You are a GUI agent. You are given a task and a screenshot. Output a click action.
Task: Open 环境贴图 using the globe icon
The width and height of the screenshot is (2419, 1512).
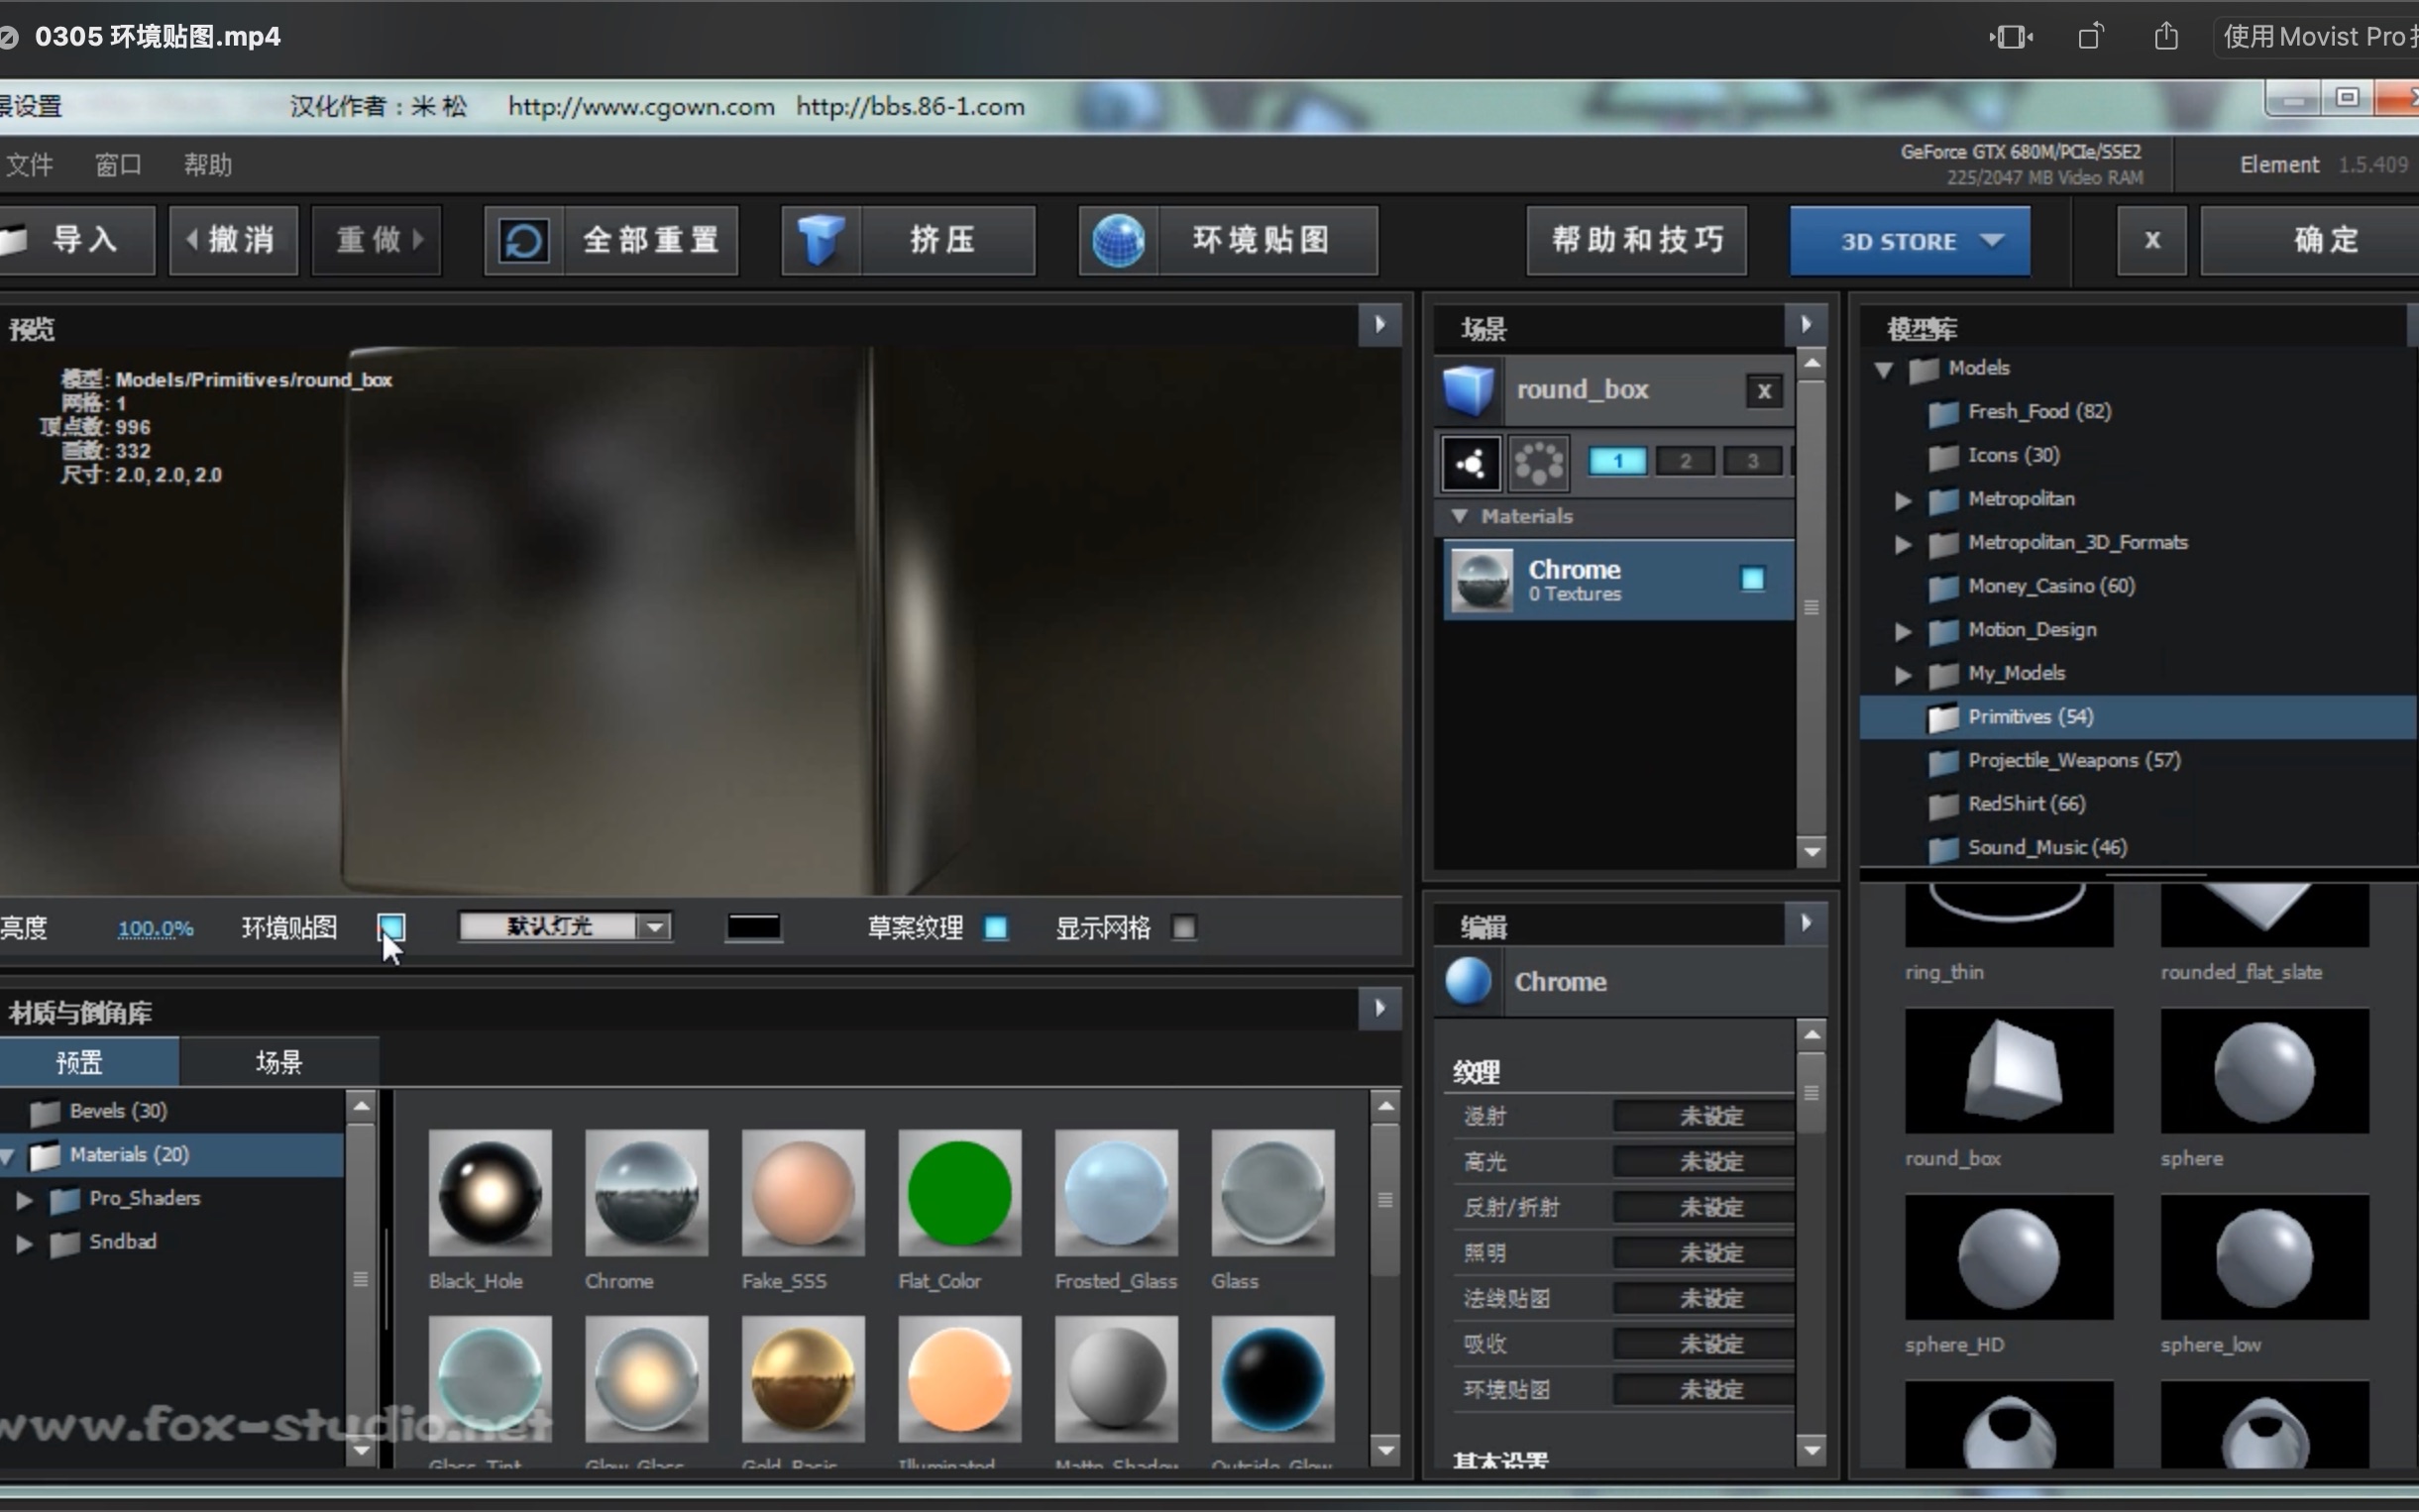point(1119,240)
